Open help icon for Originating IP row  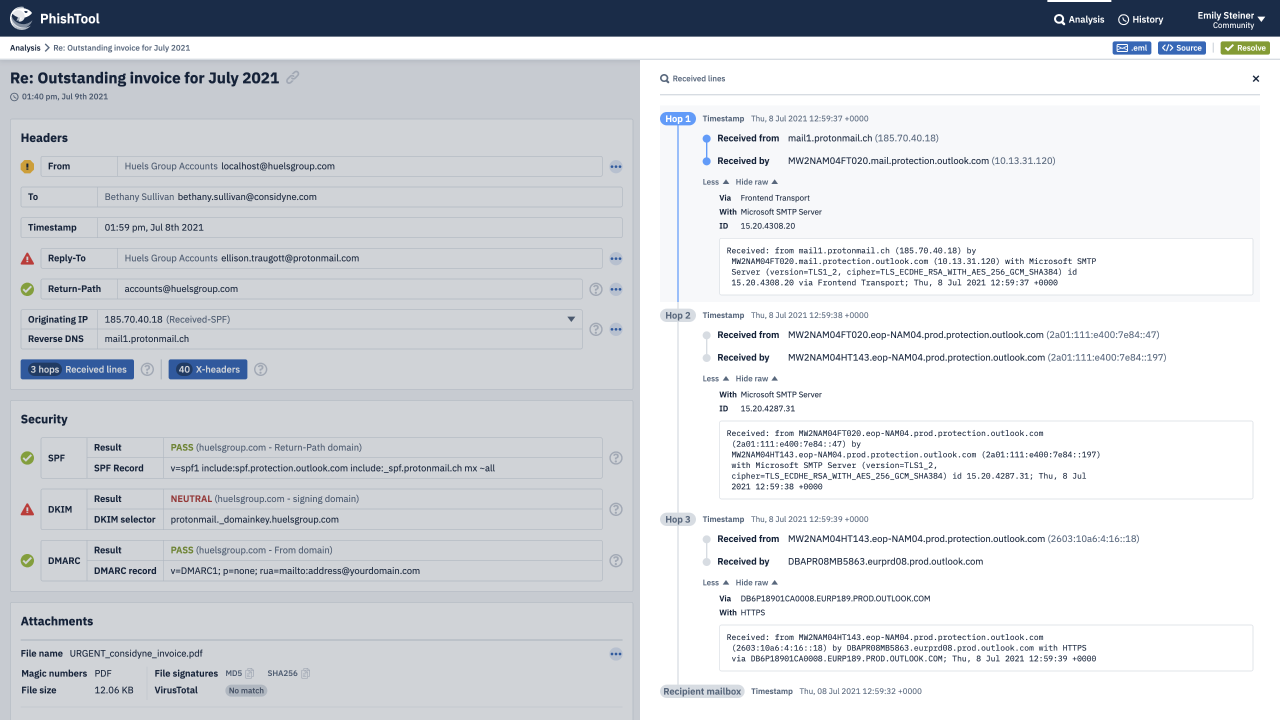coord(596,329)
